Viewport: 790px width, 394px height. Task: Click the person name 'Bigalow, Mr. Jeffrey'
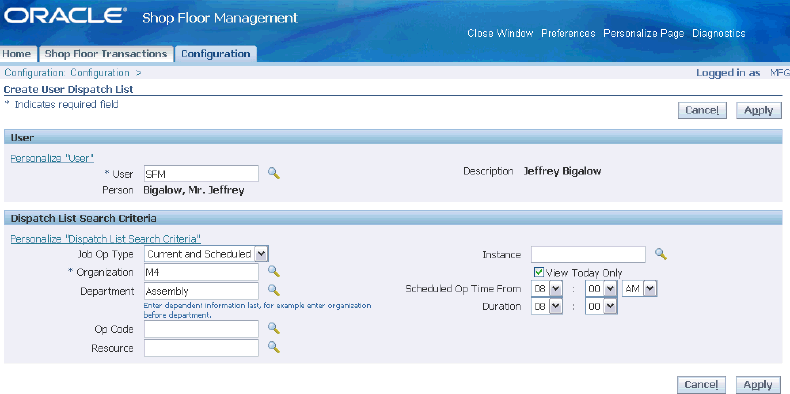(x=194, y=190)
